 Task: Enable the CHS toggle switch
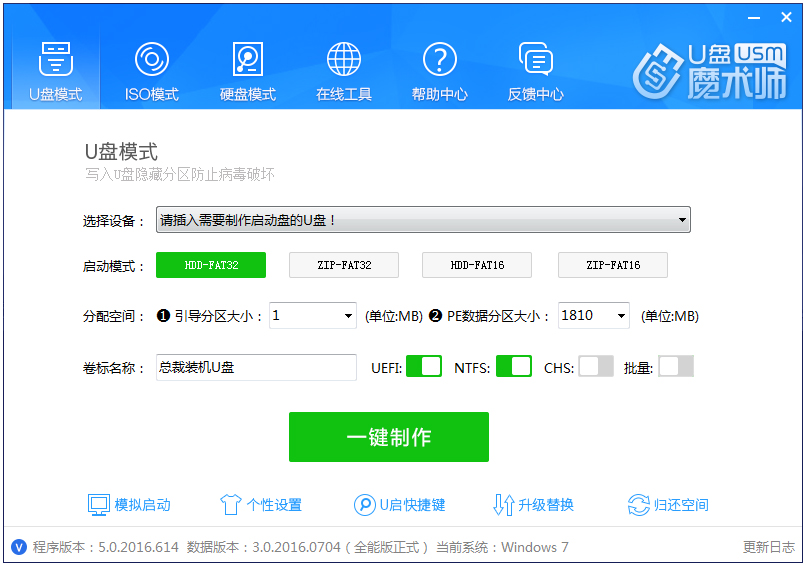(x=596, y=367)
